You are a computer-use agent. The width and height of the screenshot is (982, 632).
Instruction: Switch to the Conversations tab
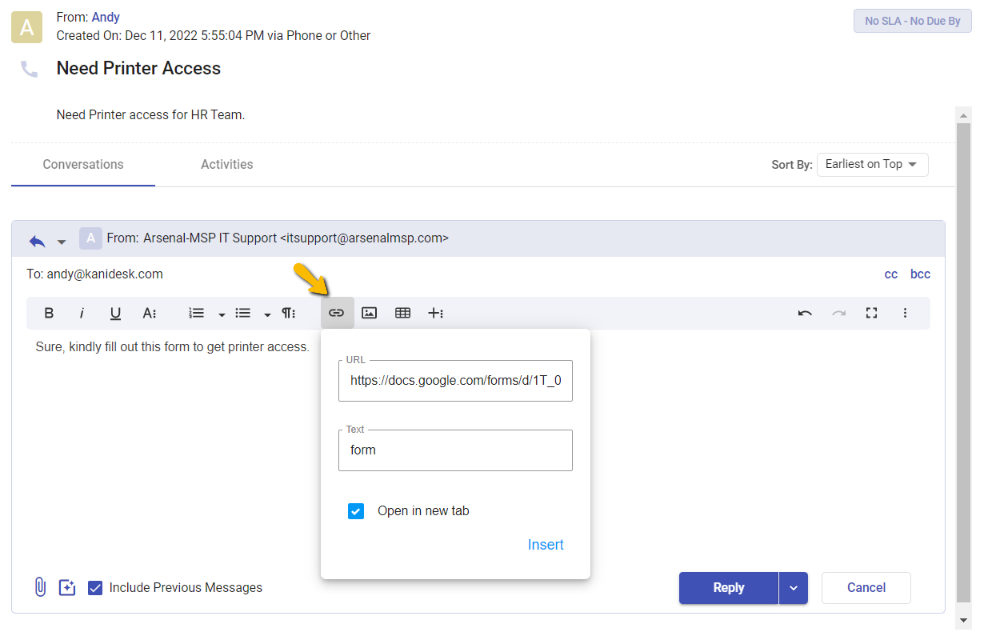pyautogui.click(x=83, y=165)
